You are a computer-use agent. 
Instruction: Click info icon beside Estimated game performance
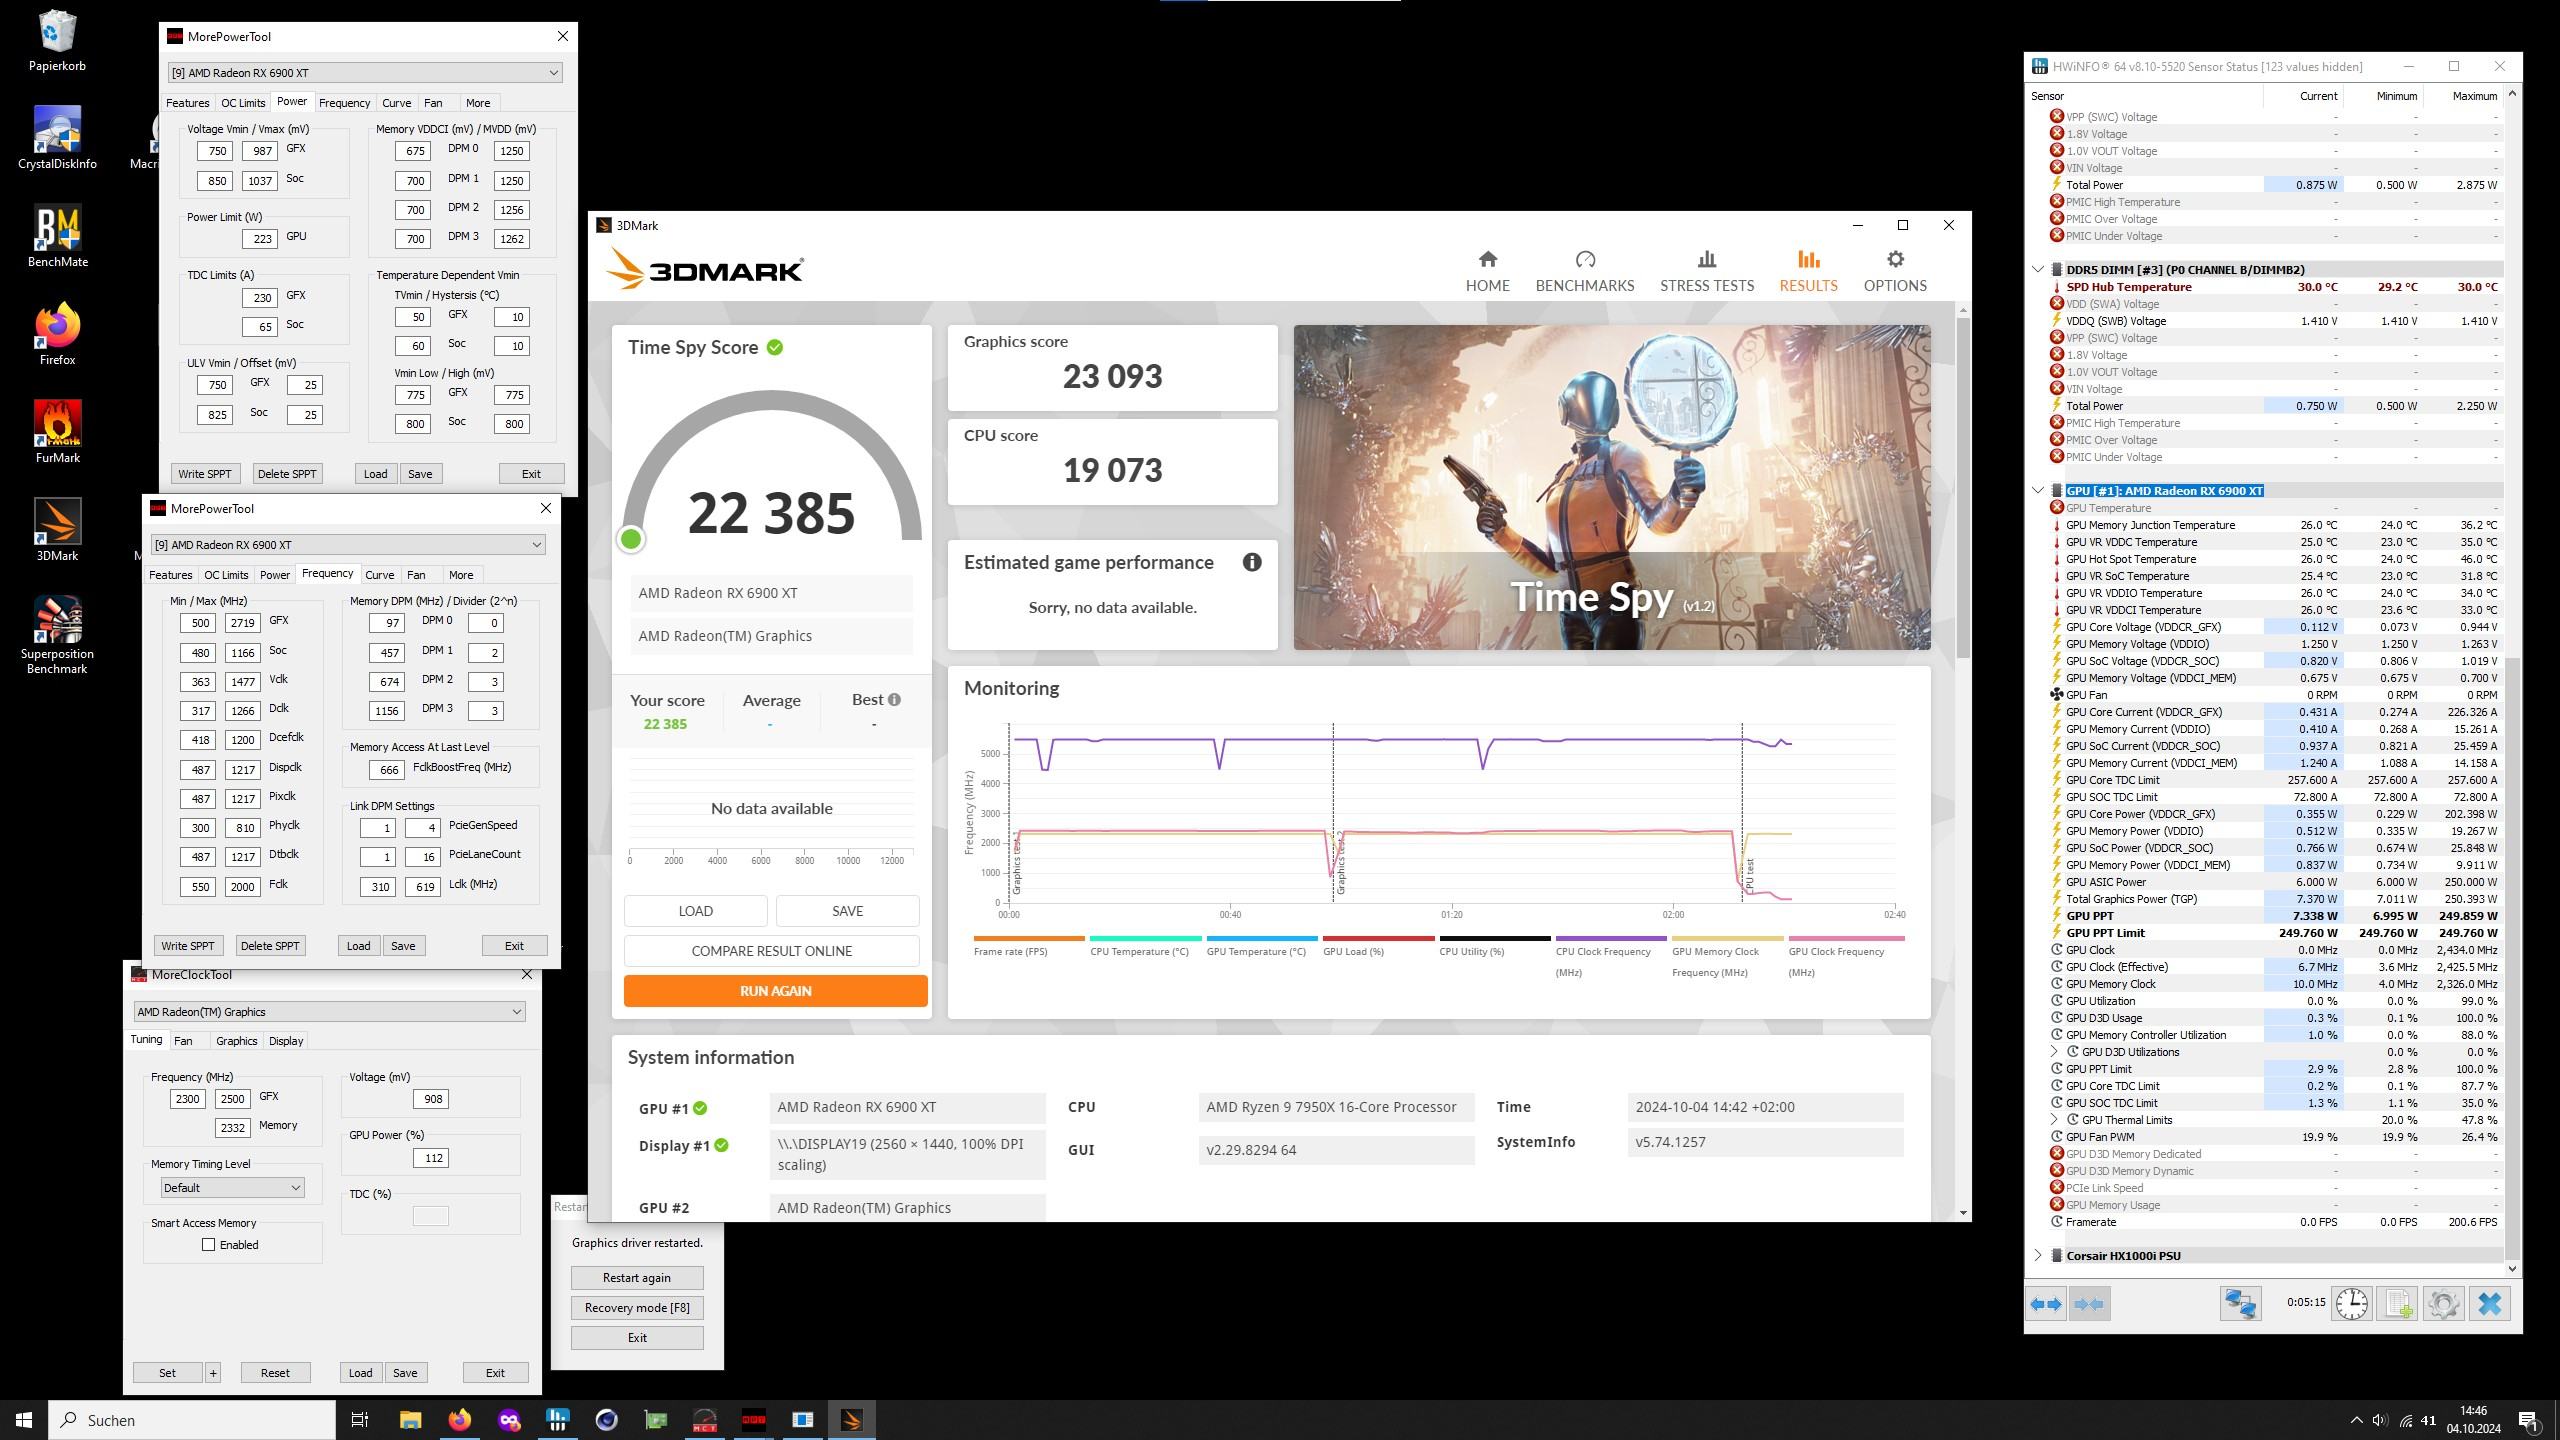1251,562
